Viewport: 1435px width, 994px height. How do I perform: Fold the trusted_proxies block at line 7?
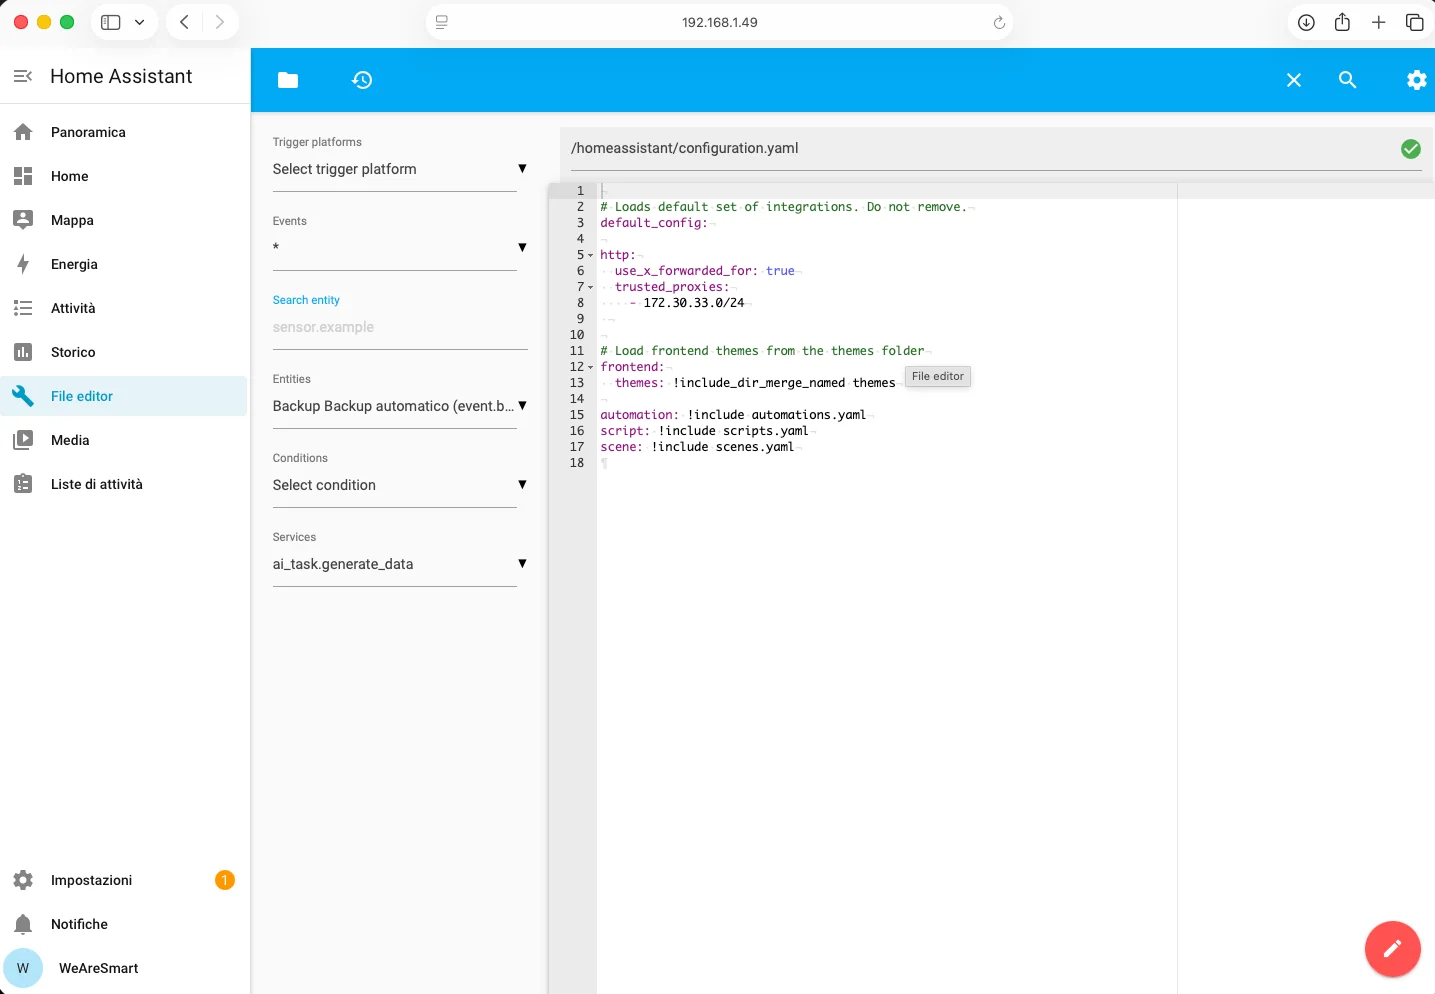coord(591,287)
